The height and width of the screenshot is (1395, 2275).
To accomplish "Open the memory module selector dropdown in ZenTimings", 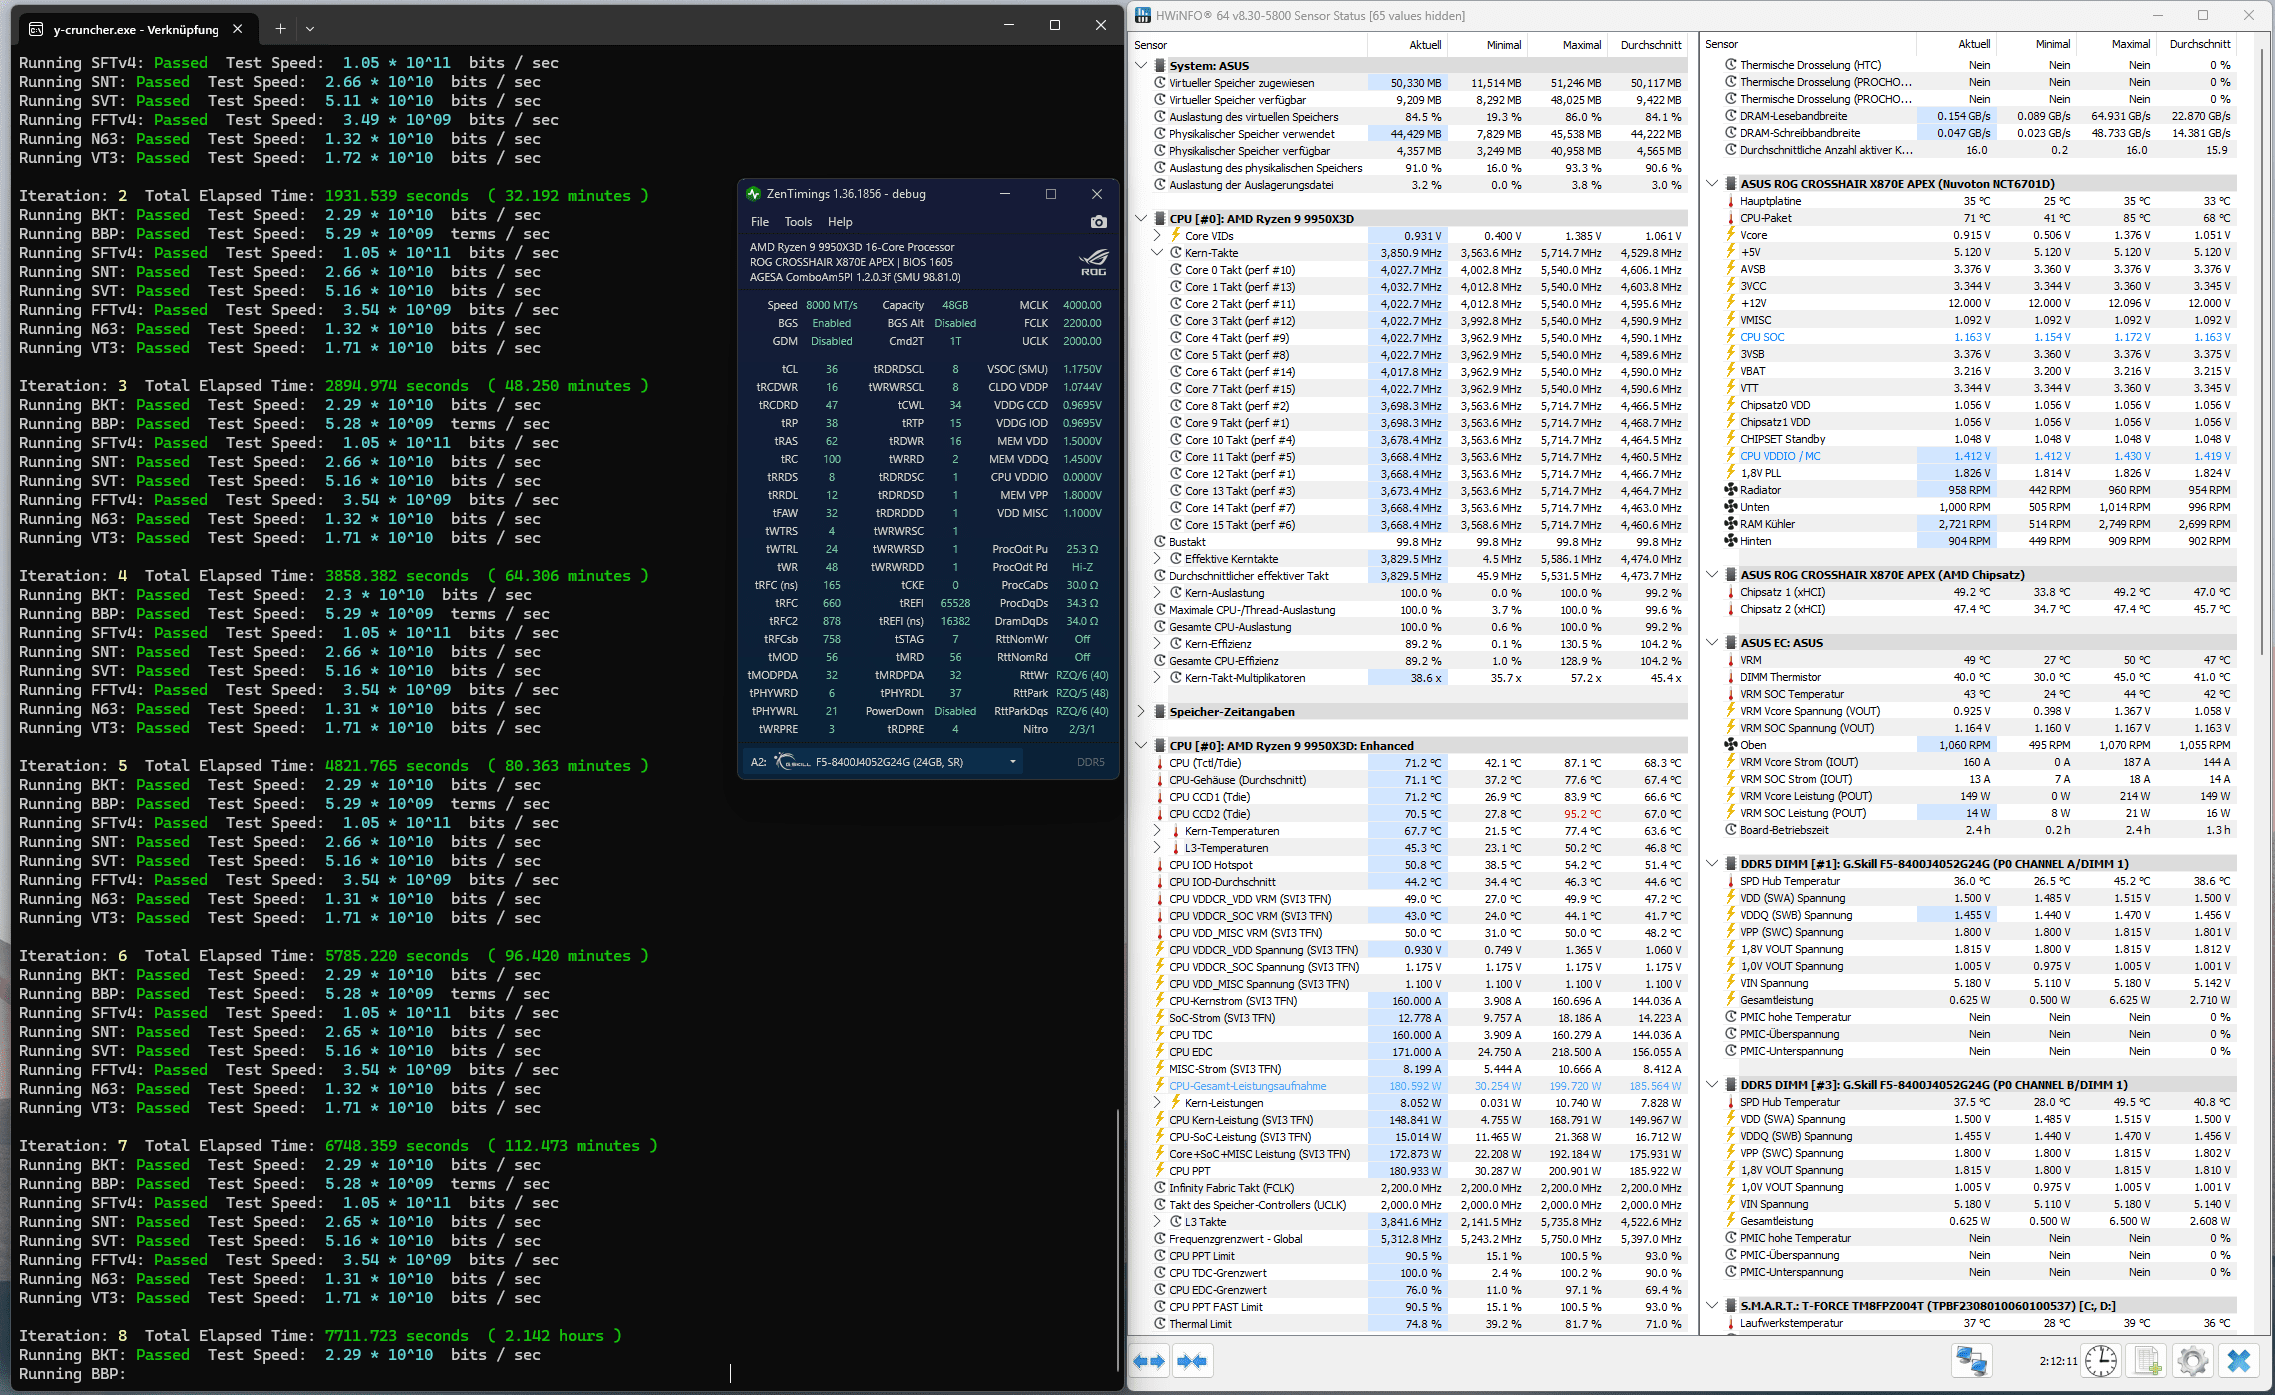I will (x=1012, y=762).
